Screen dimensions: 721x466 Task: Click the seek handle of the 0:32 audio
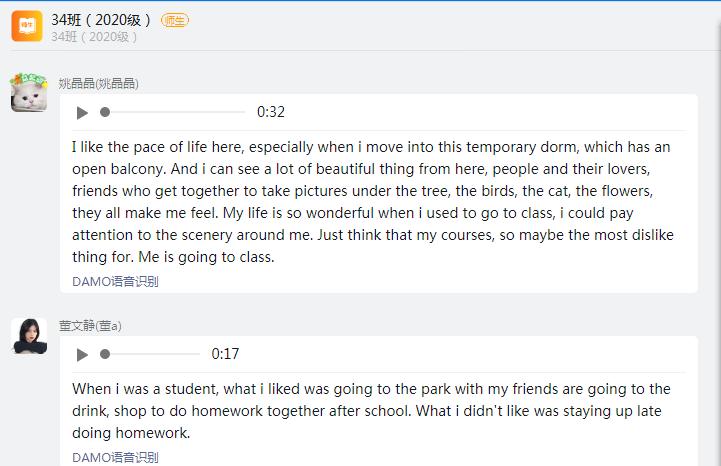(x=105, y=112)
